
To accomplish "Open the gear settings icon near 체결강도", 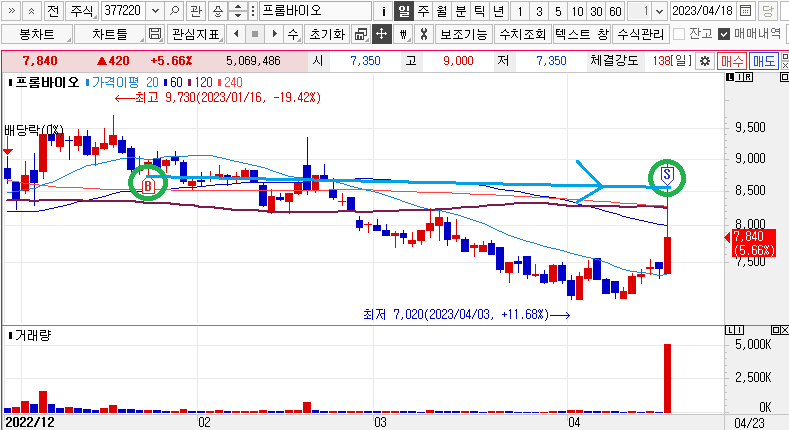I will (705, 61).
